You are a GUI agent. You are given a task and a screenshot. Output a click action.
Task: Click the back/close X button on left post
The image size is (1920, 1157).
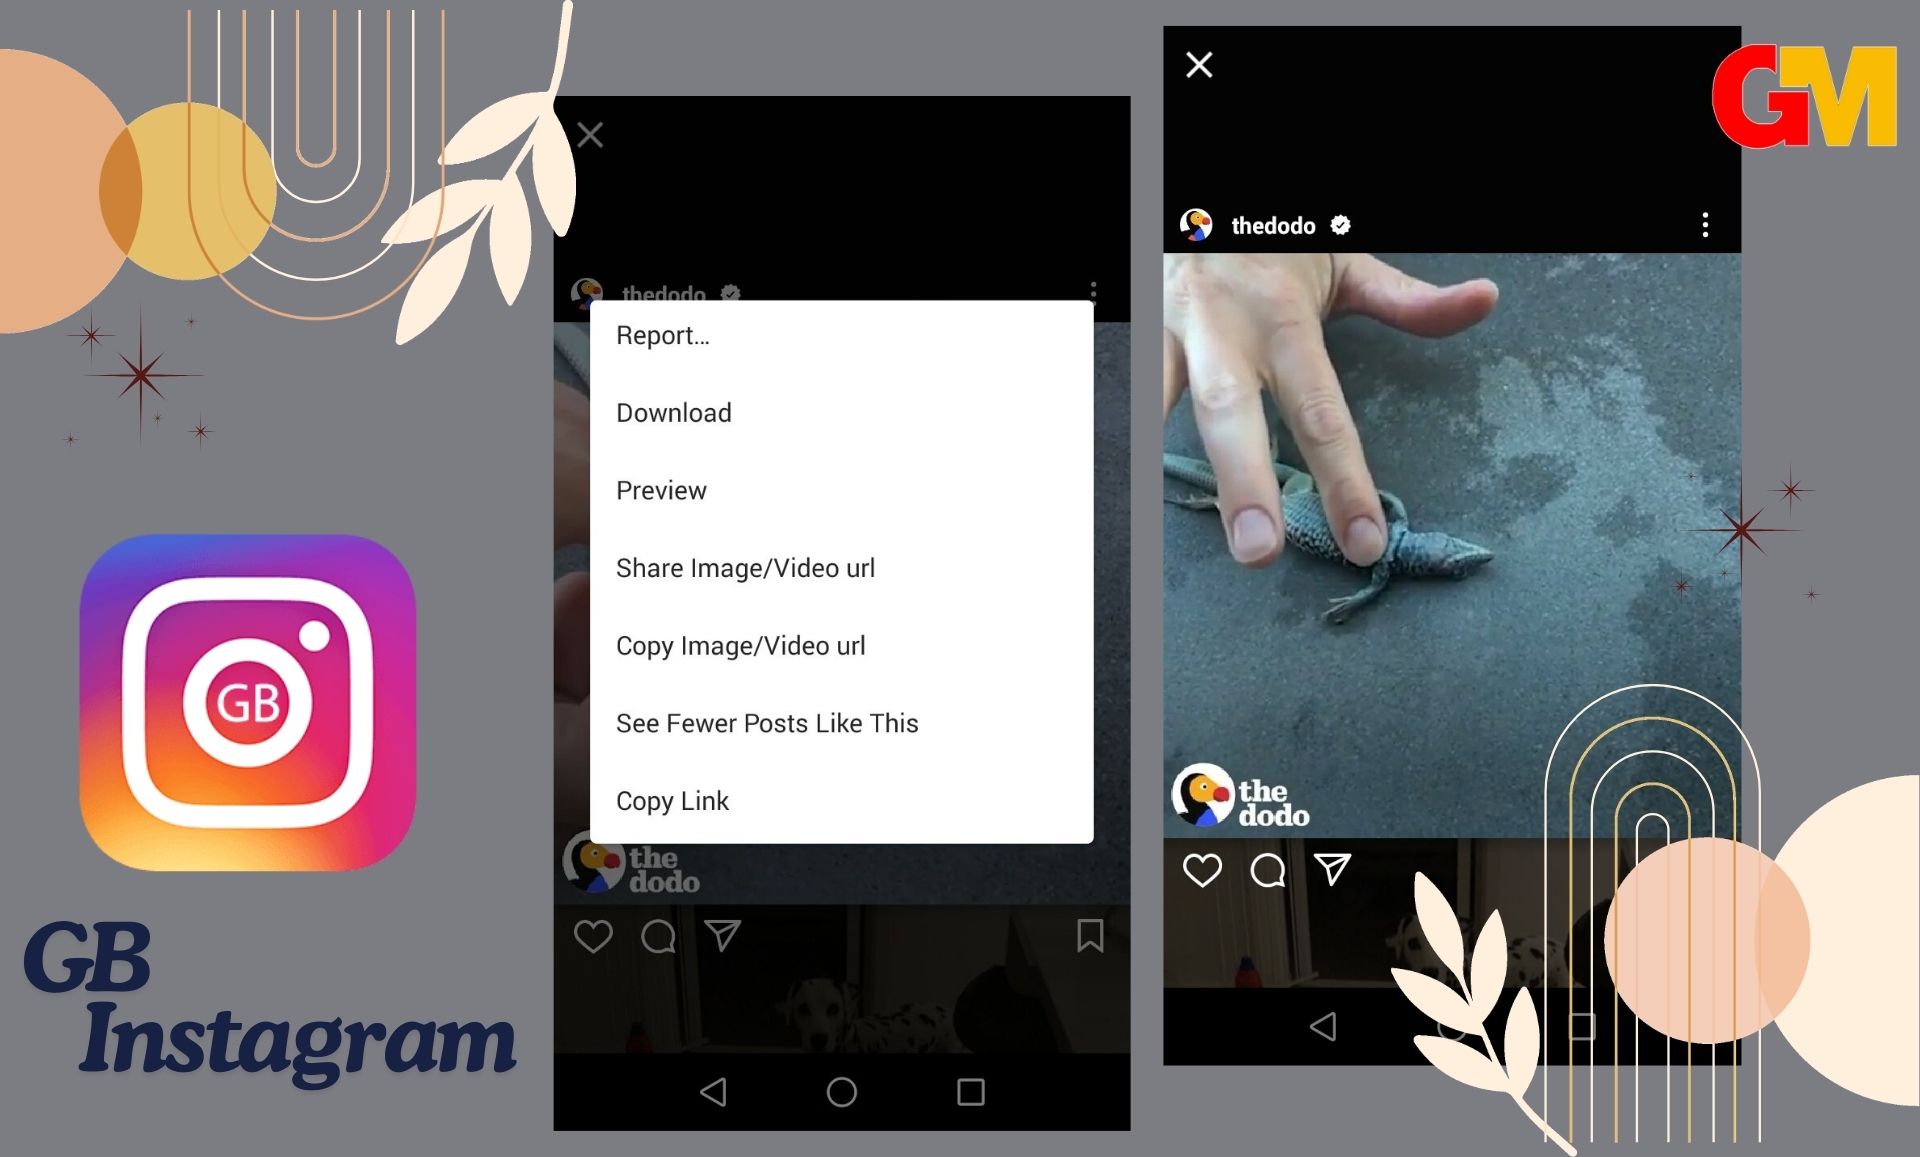pyautogui.click(x=592, y=134)
